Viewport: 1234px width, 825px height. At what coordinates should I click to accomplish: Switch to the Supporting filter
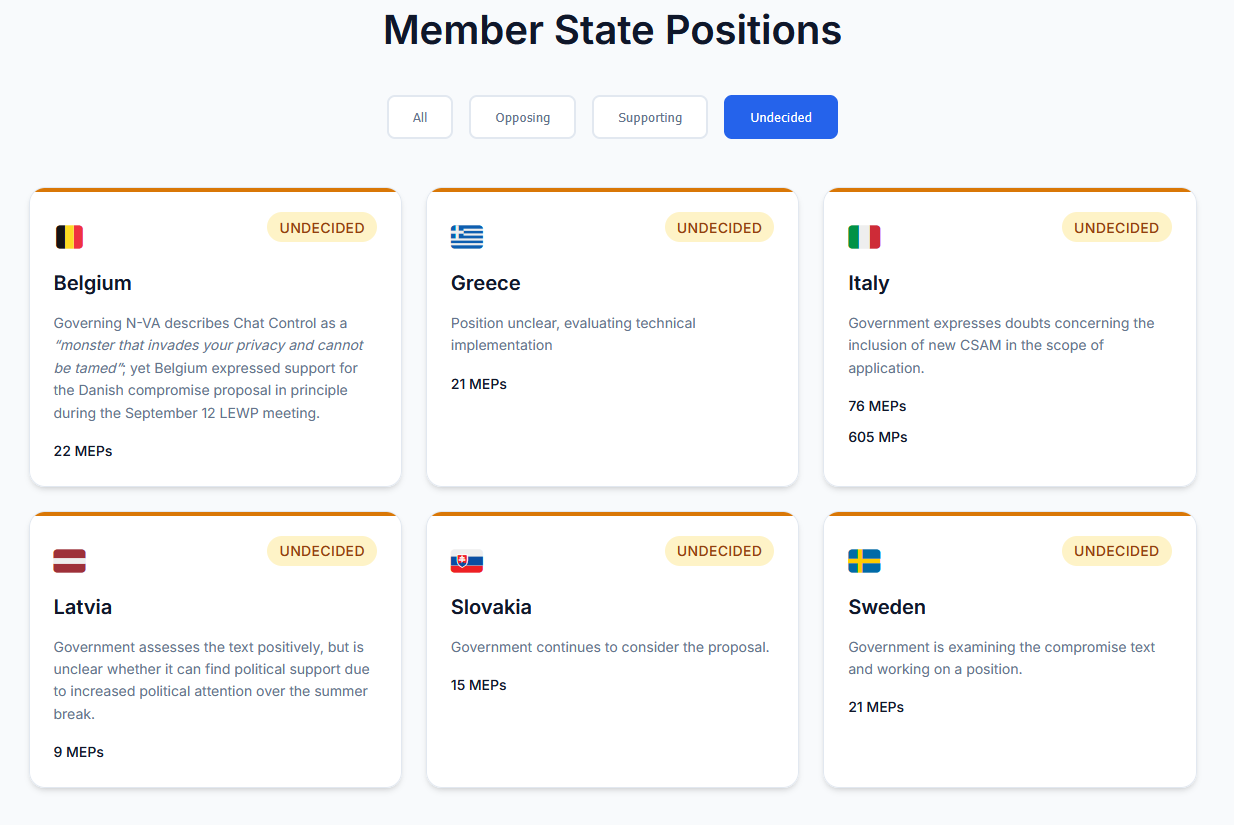click(649, 117)
